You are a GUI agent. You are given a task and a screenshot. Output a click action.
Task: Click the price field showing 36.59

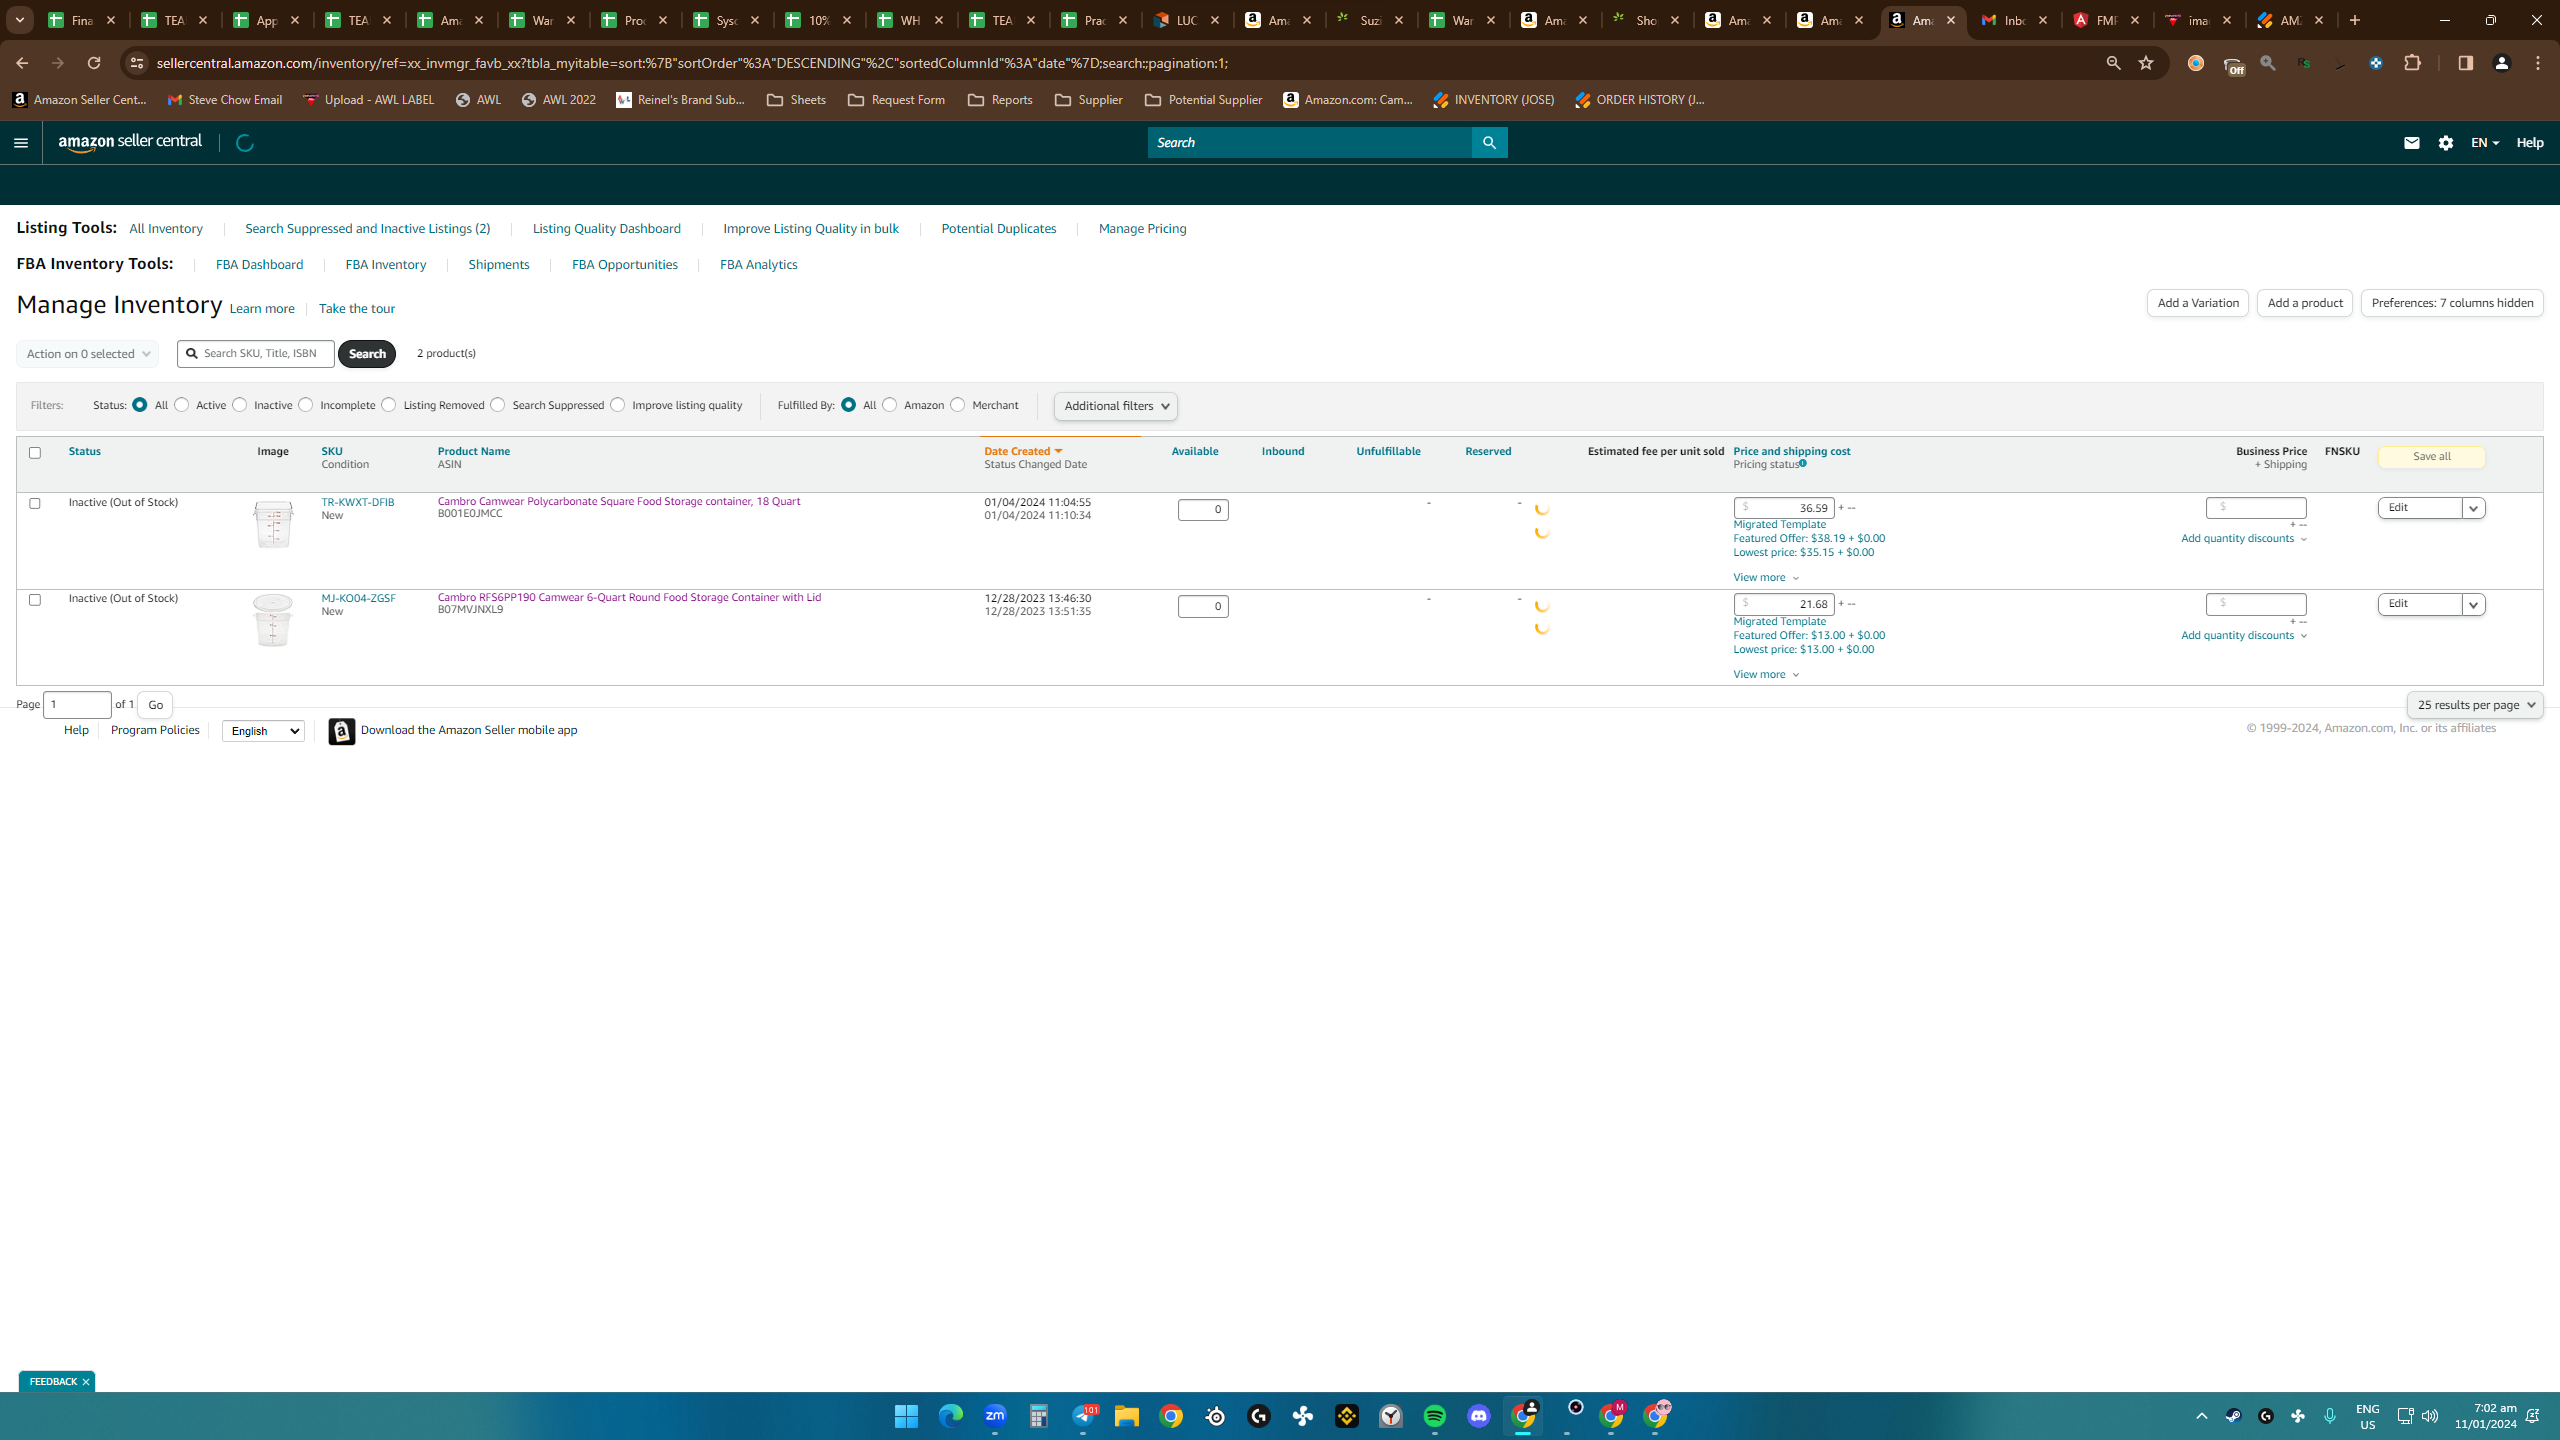point(1784,508)
